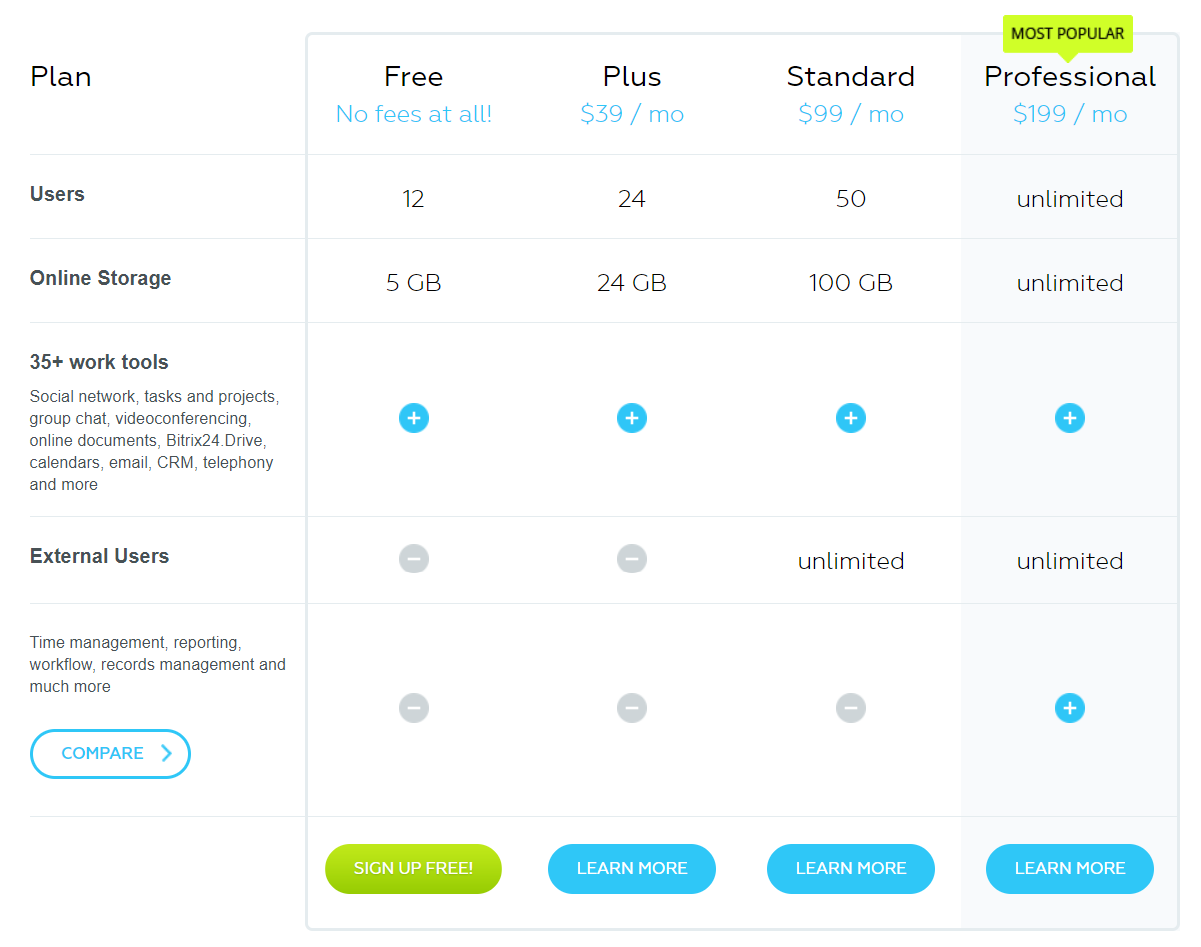
Task: Expand the Professional plan column header
Action: 1070,76
